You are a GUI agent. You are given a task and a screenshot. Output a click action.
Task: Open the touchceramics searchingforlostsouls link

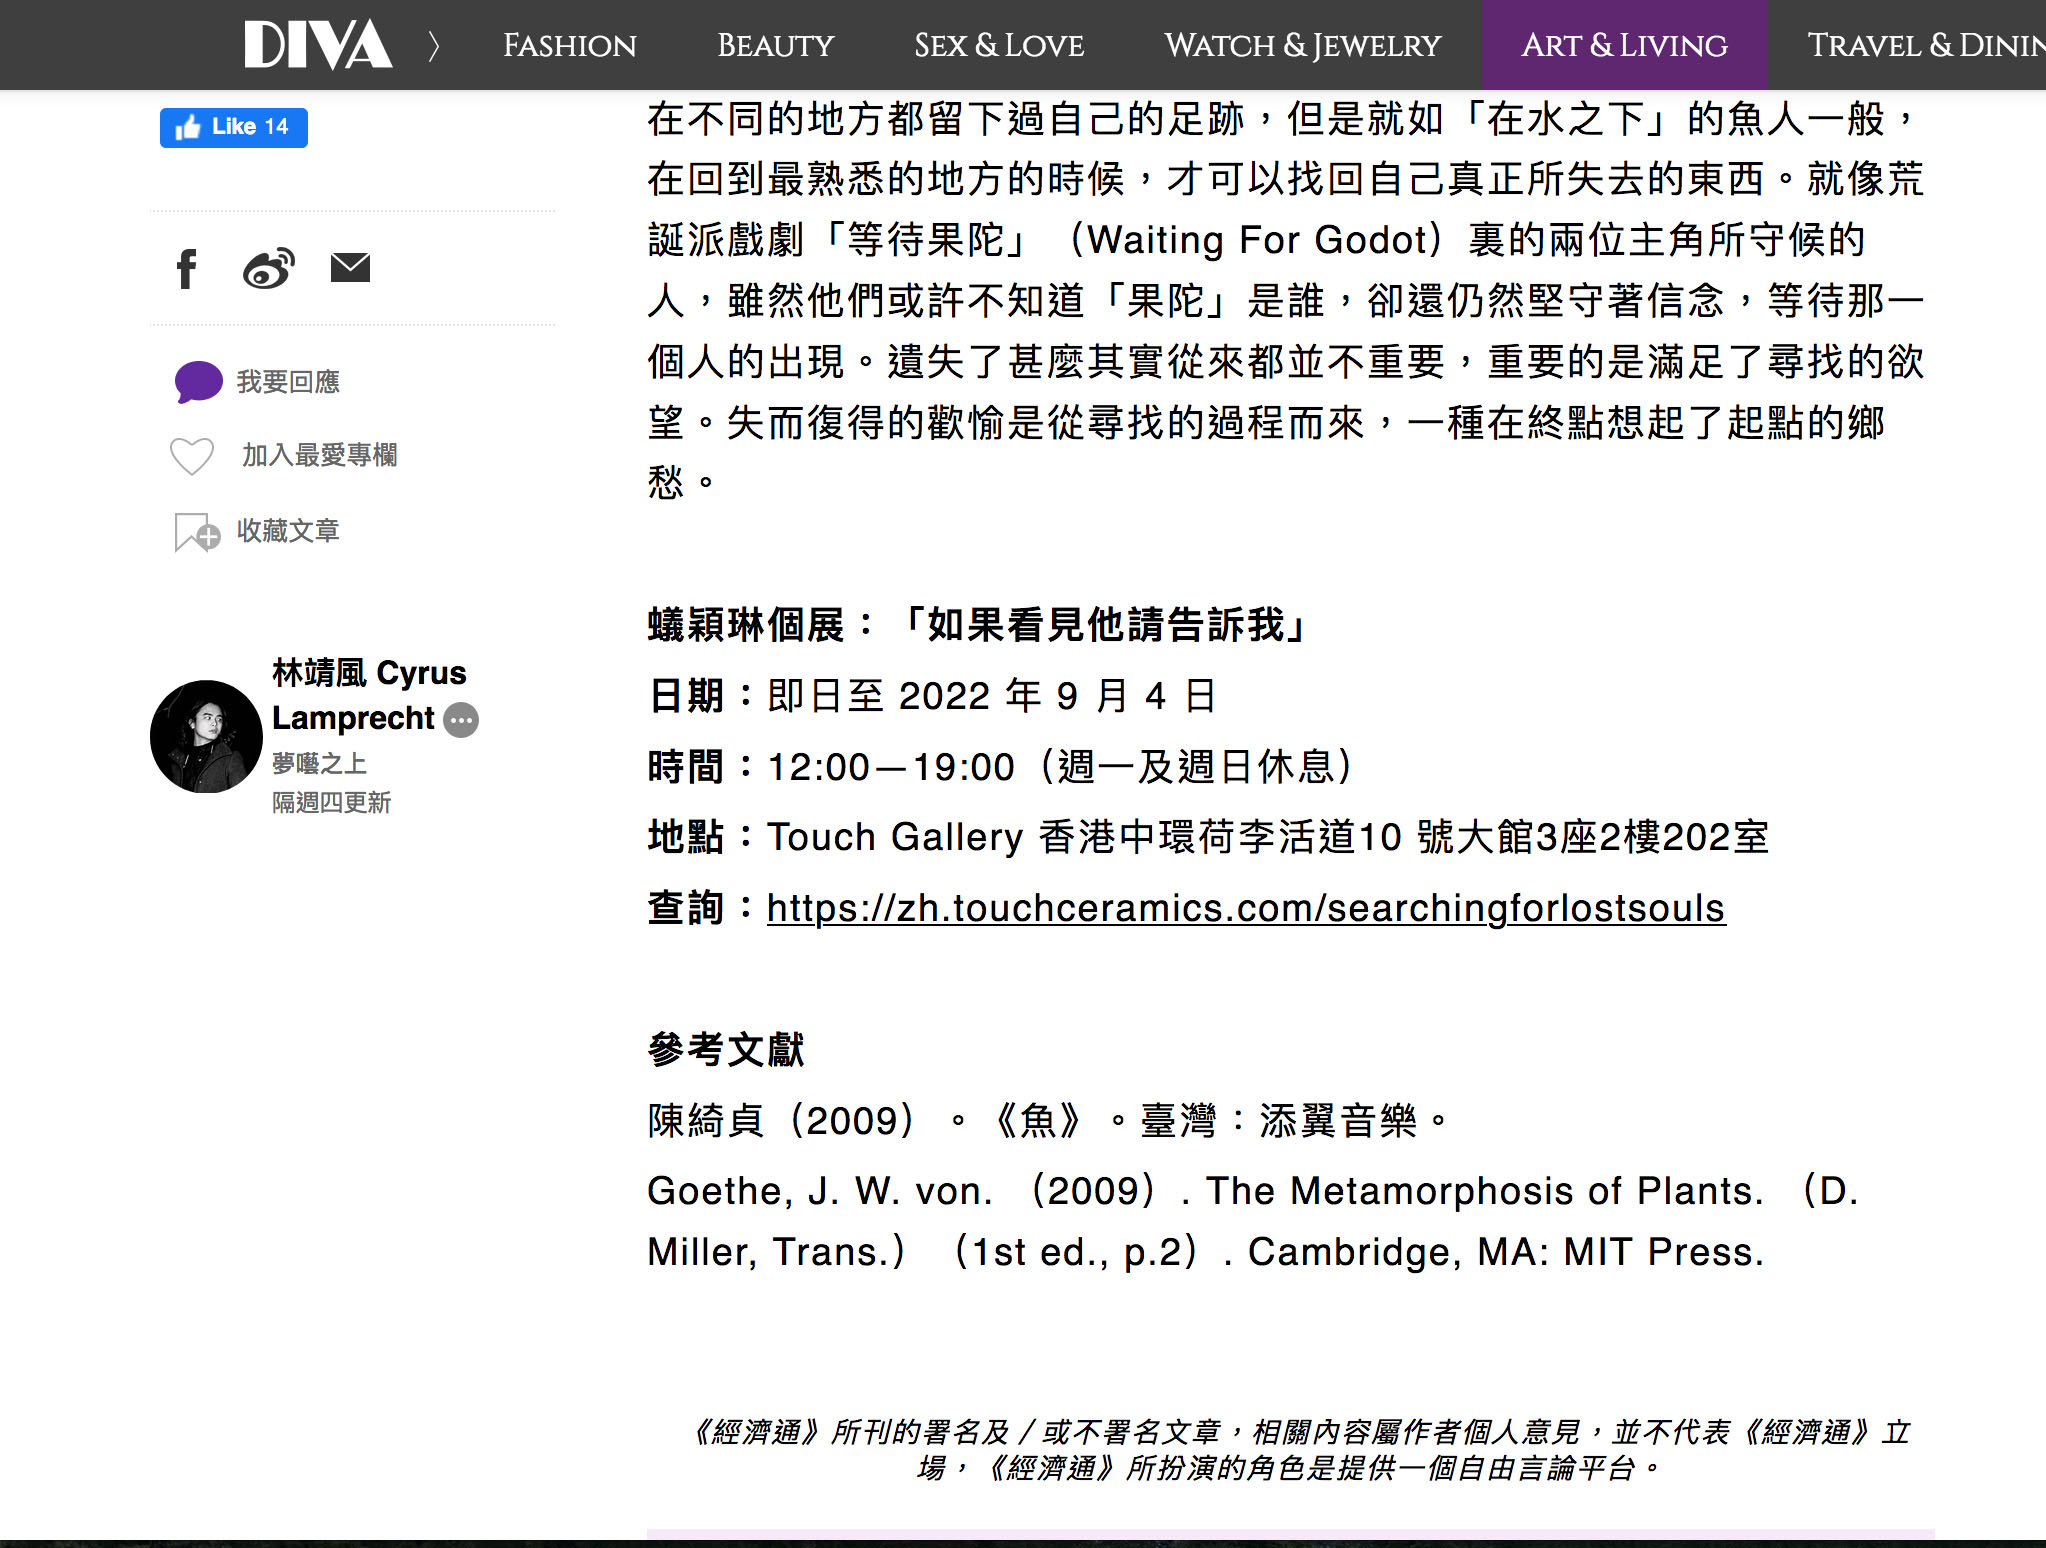1245,908
